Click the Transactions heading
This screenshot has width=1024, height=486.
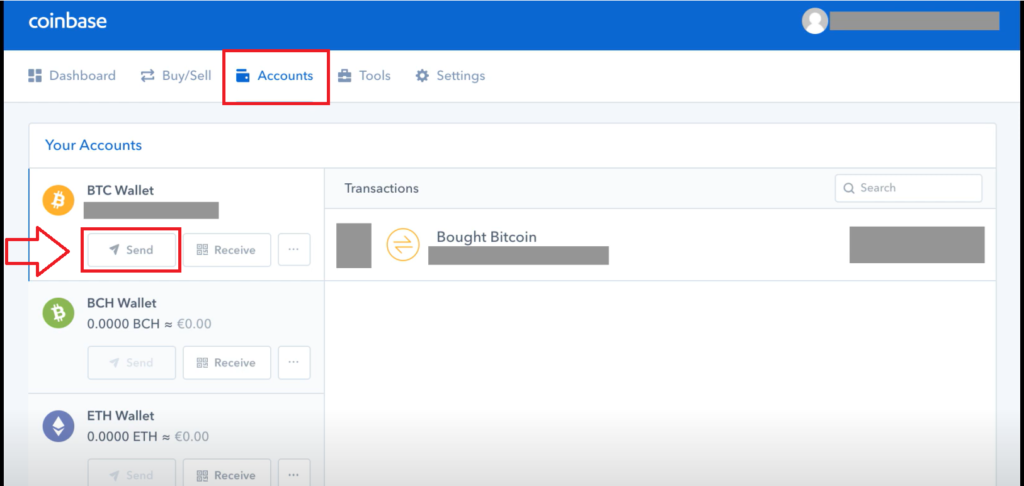(x=381, y=189)
